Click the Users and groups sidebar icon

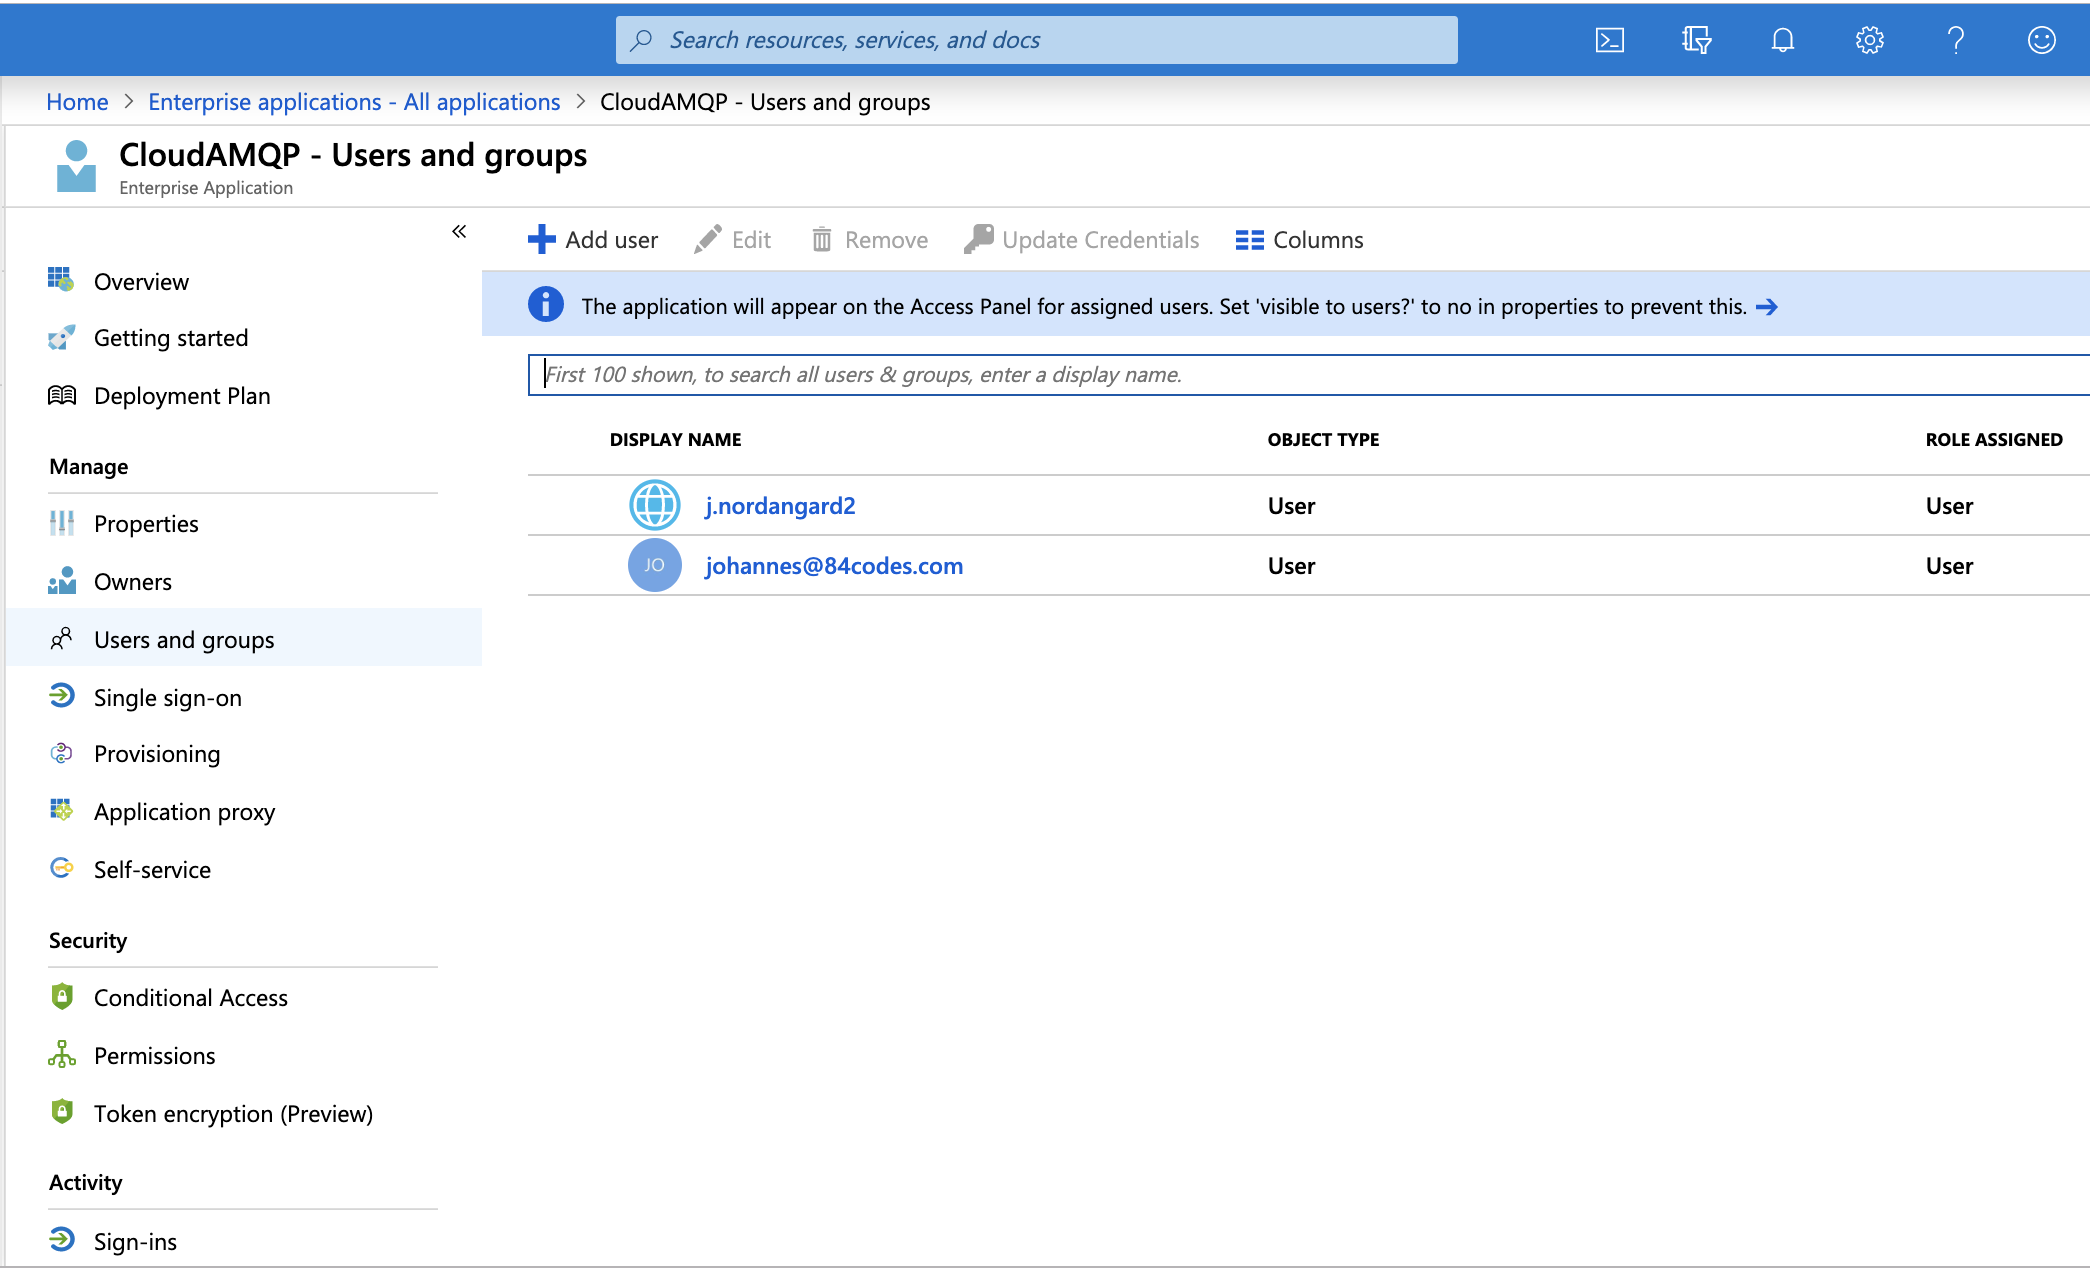(x=61, y=639)
